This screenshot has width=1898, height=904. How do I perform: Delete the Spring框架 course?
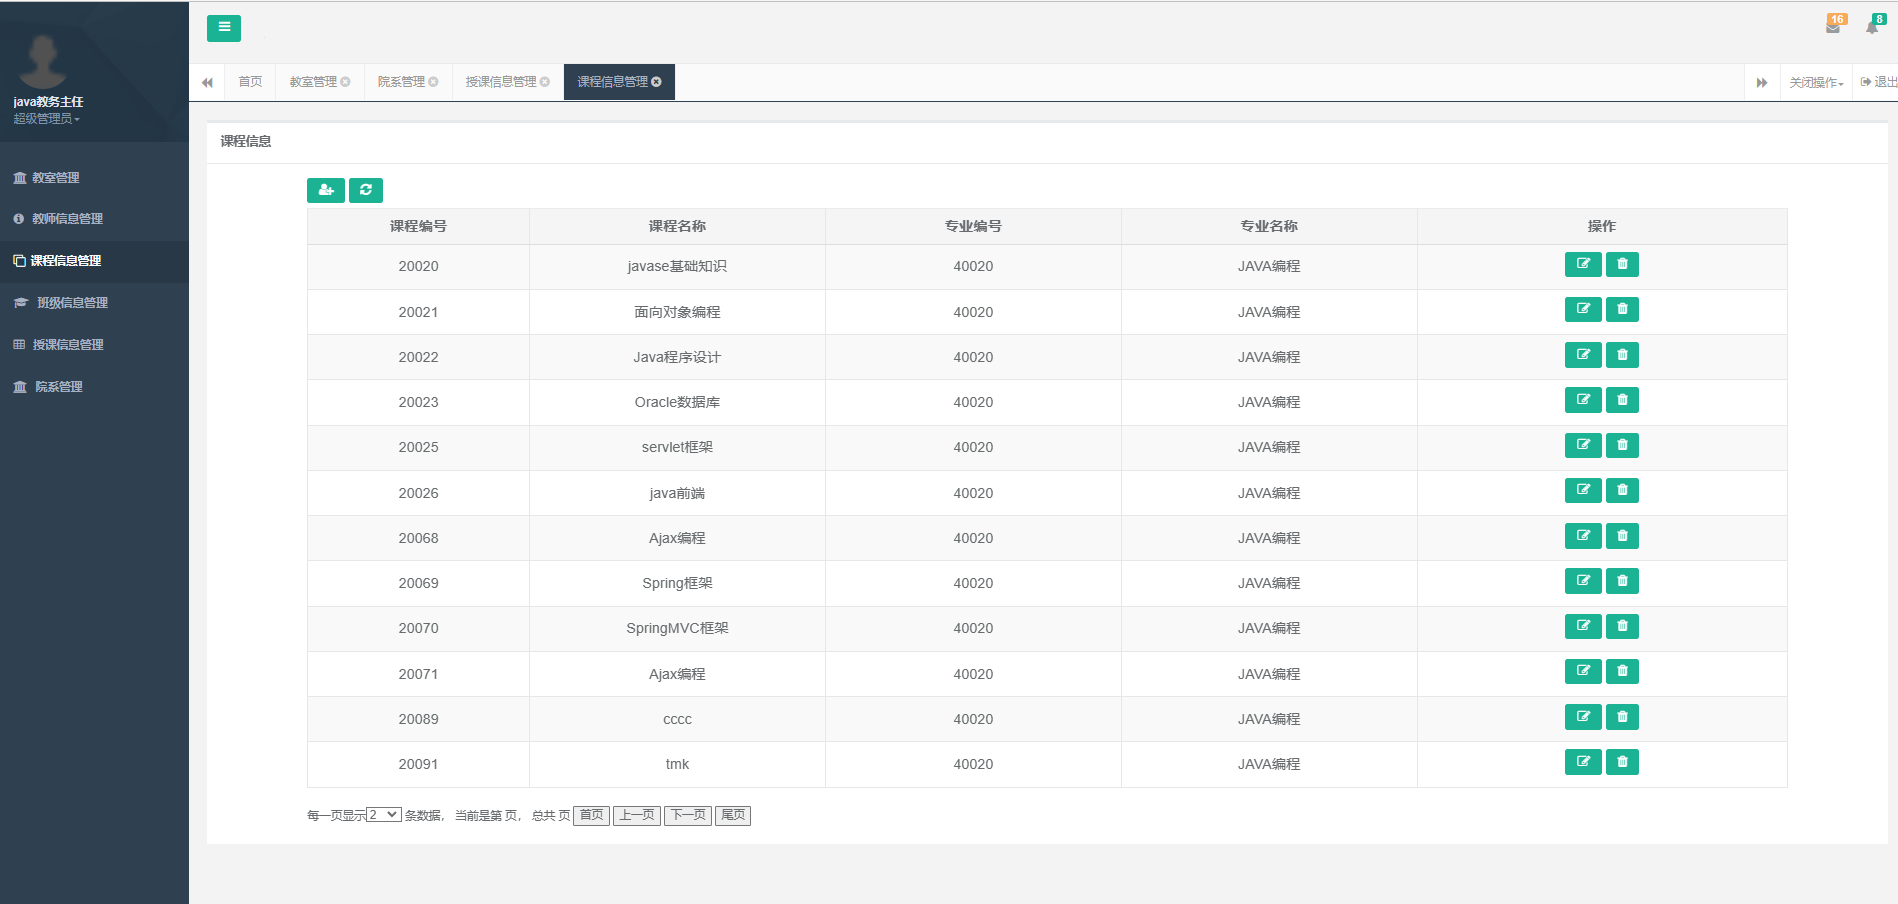point(1622,581)
